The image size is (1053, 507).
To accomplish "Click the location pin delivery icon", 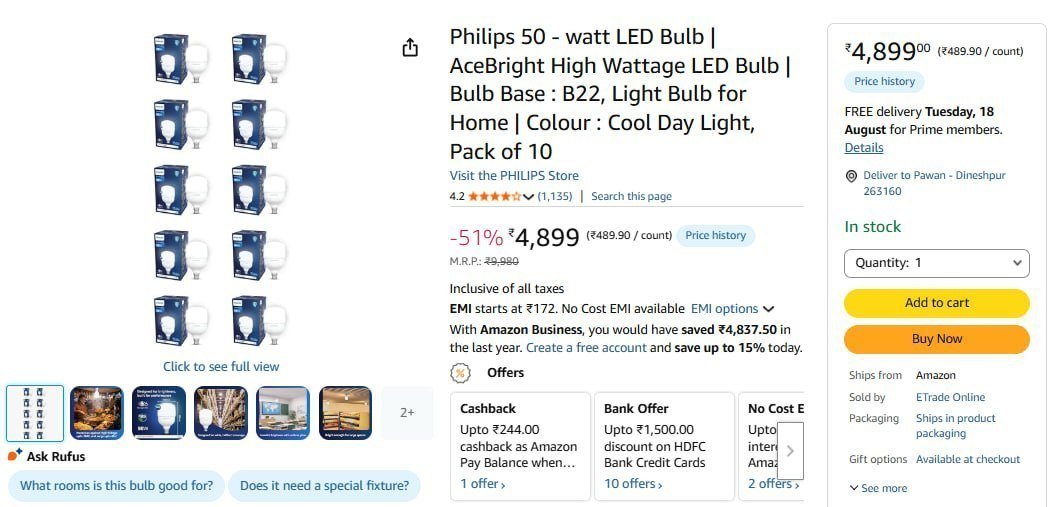I will (x=851, y=176).
